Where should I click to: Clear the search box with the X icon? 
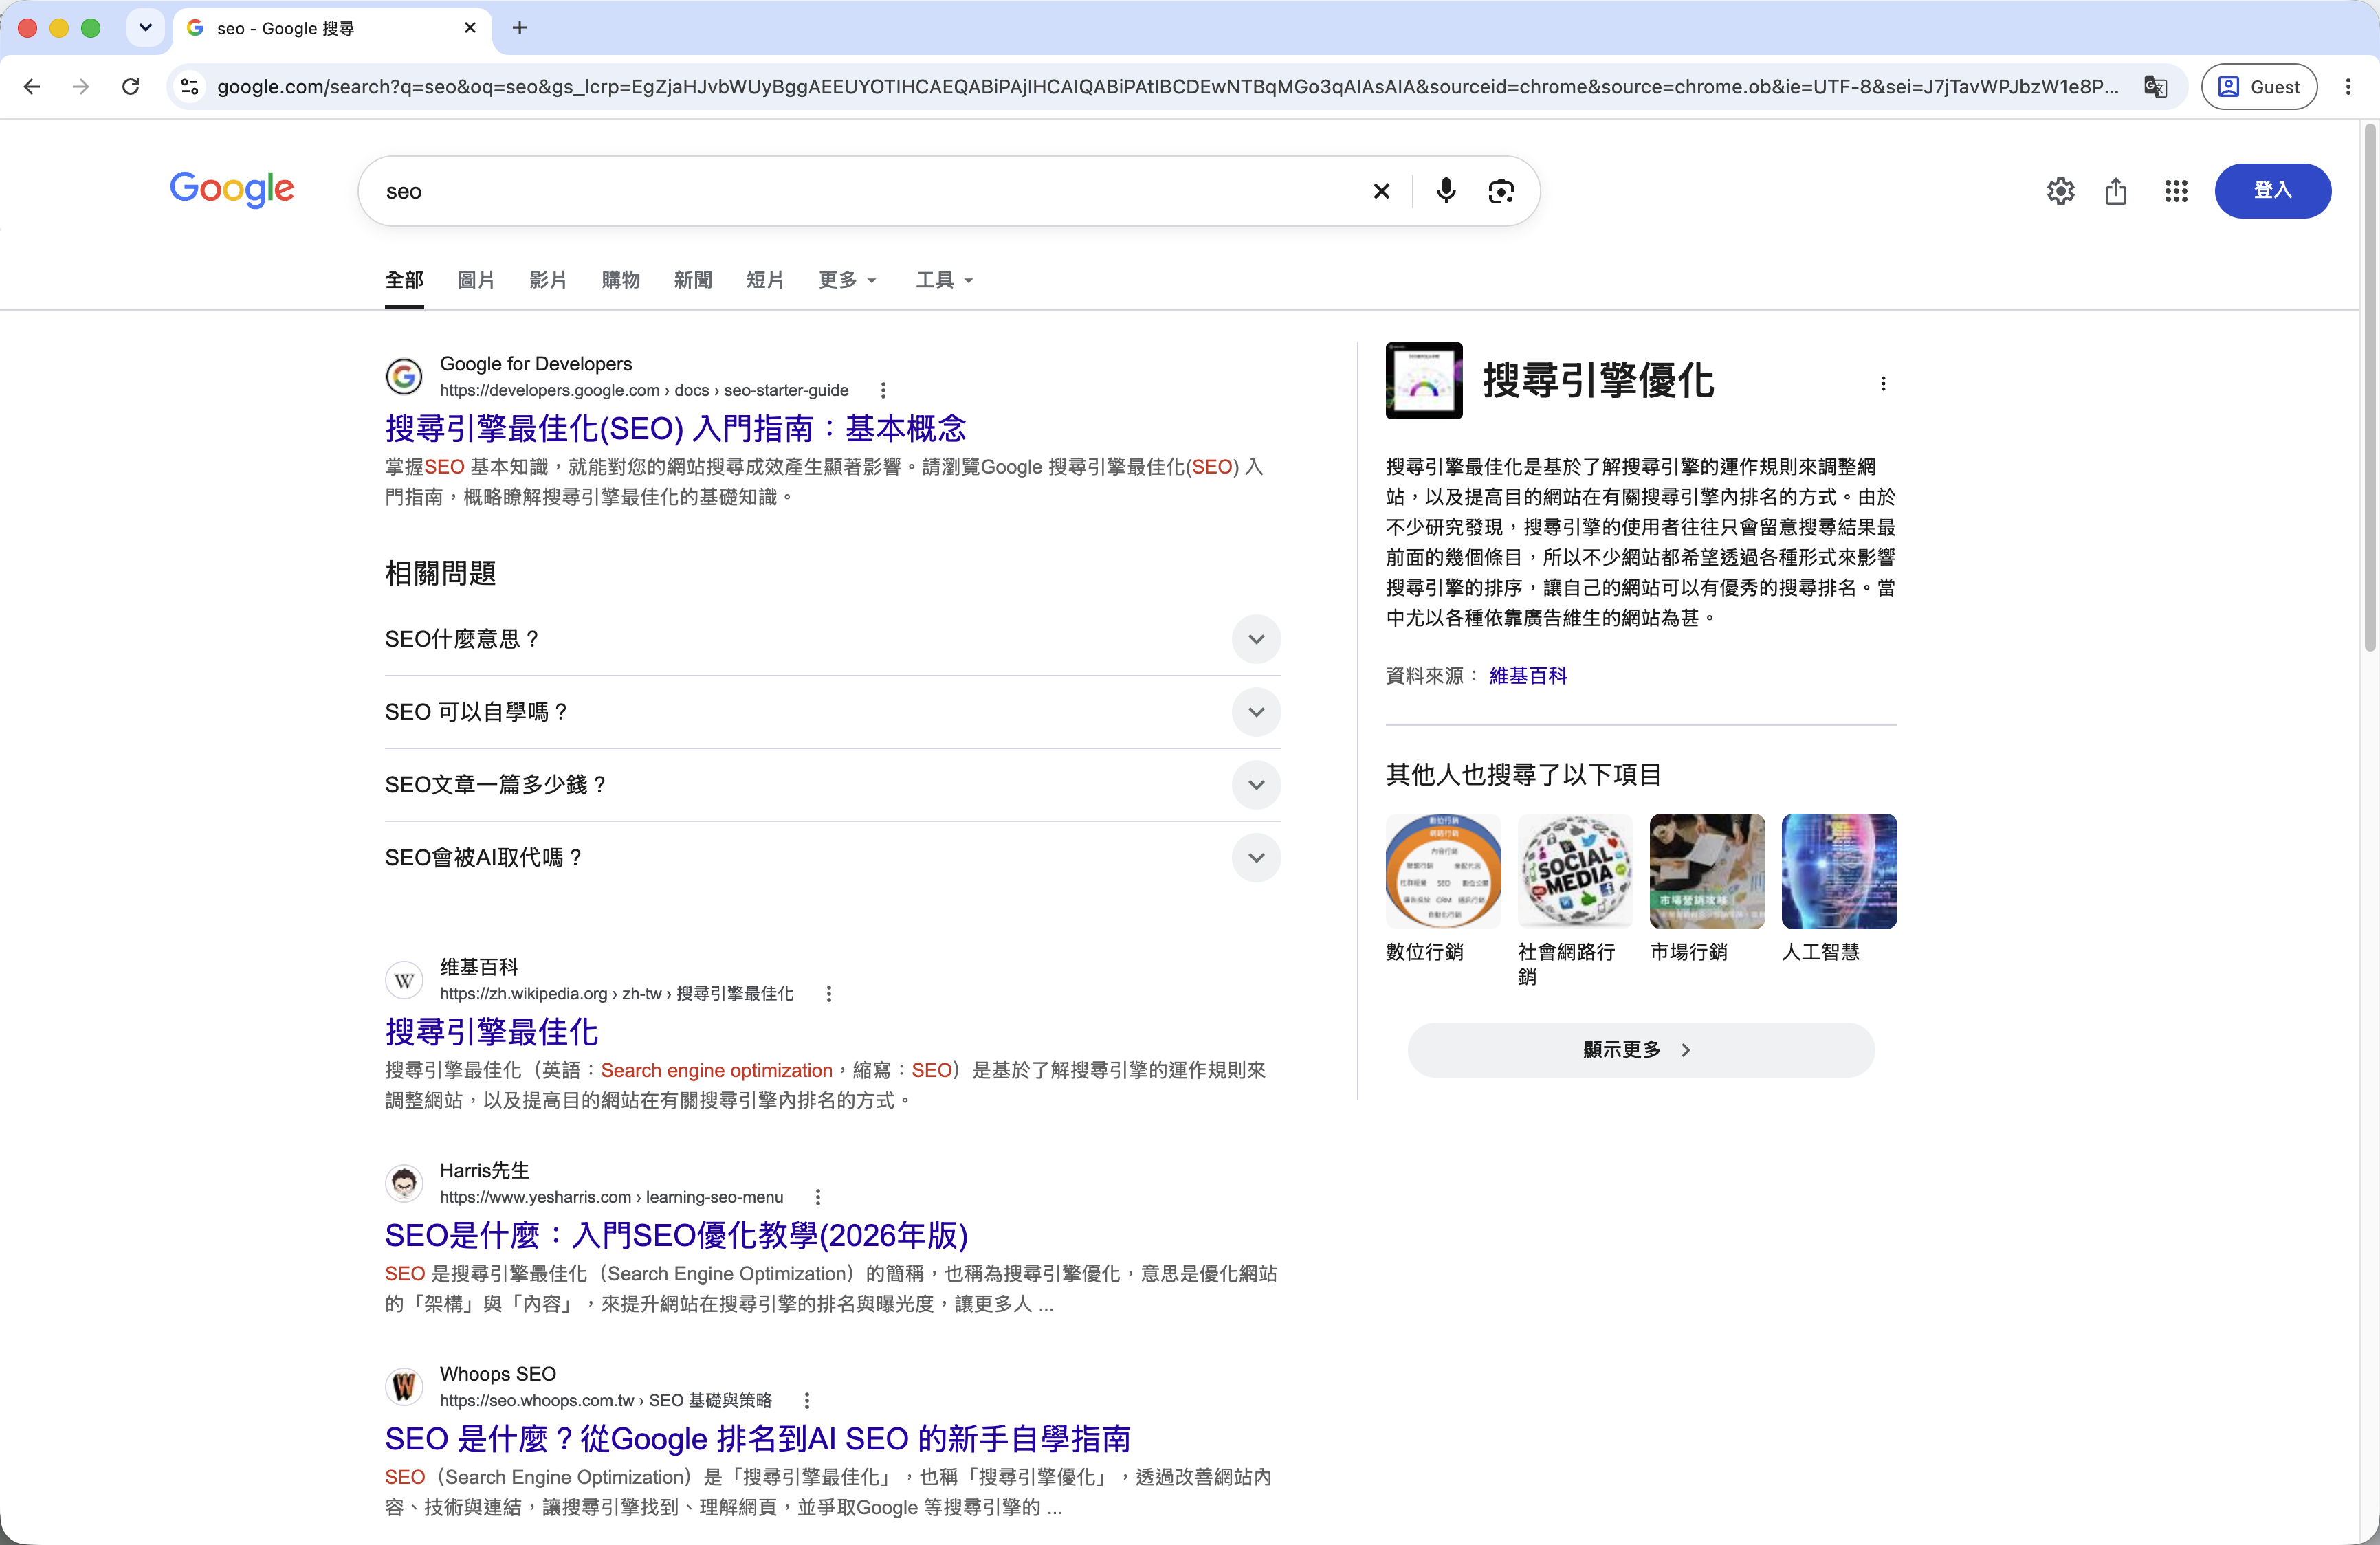coord(1381,191)
